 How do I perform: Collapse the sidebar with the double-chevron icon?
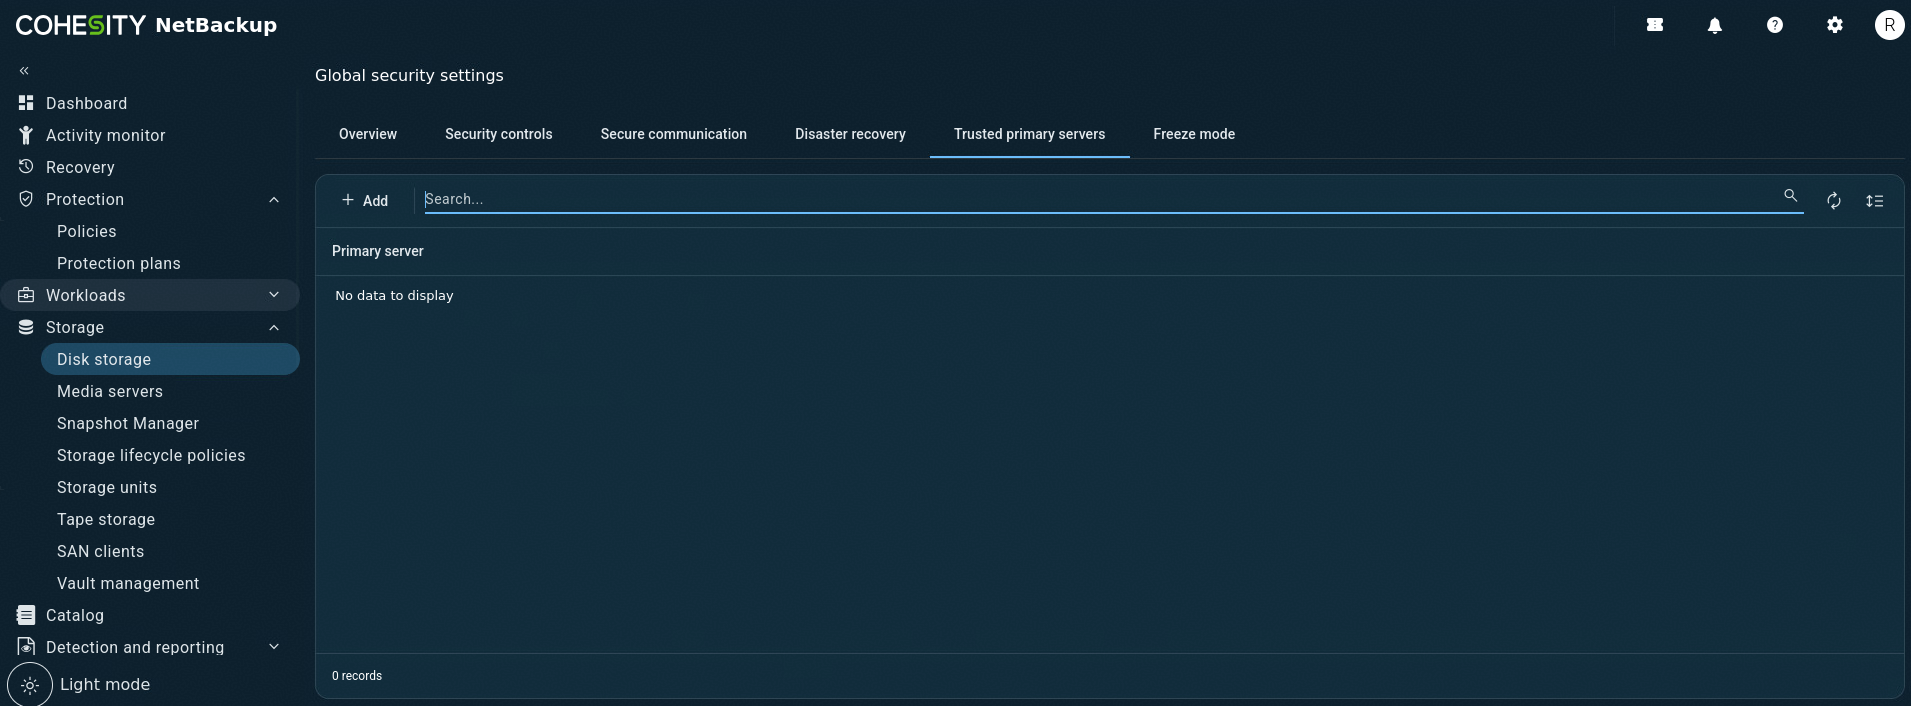[x=24, y=71]
